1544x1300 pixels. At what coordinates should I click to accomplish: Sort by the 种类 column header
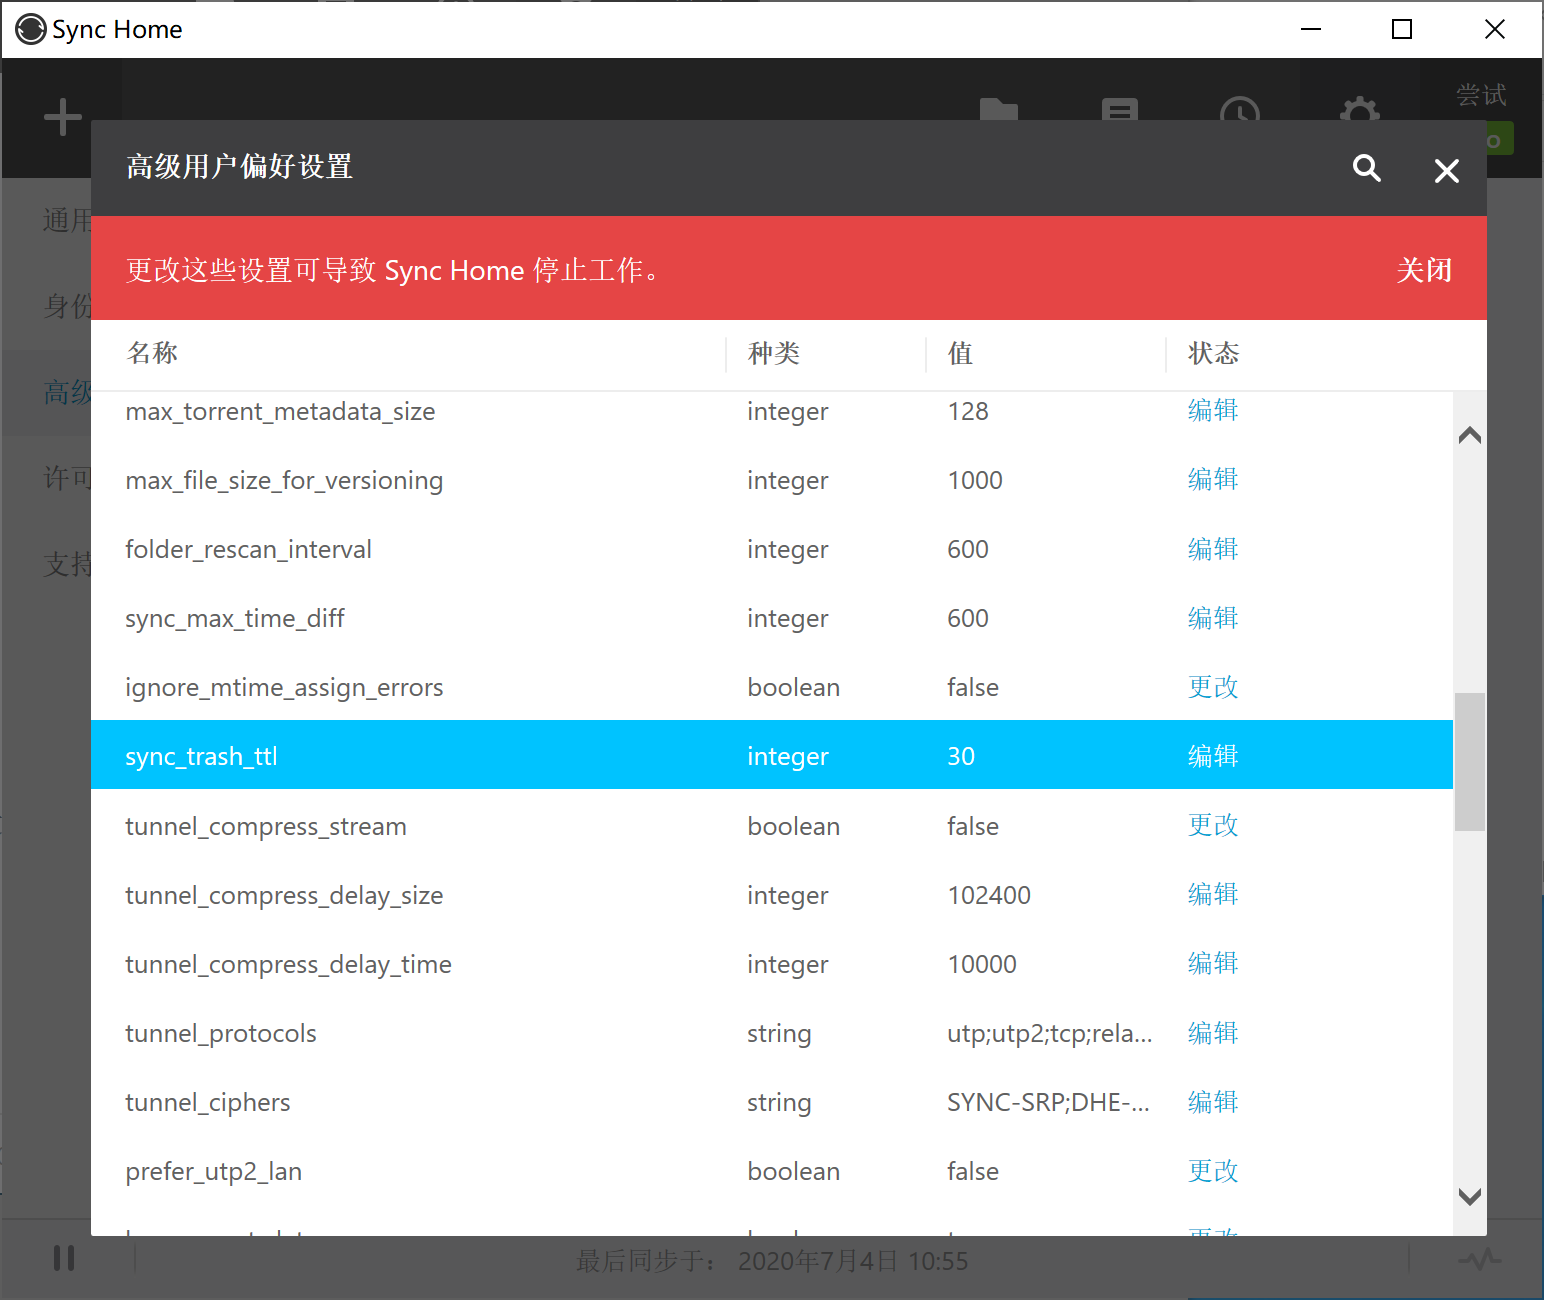(774, 353)
